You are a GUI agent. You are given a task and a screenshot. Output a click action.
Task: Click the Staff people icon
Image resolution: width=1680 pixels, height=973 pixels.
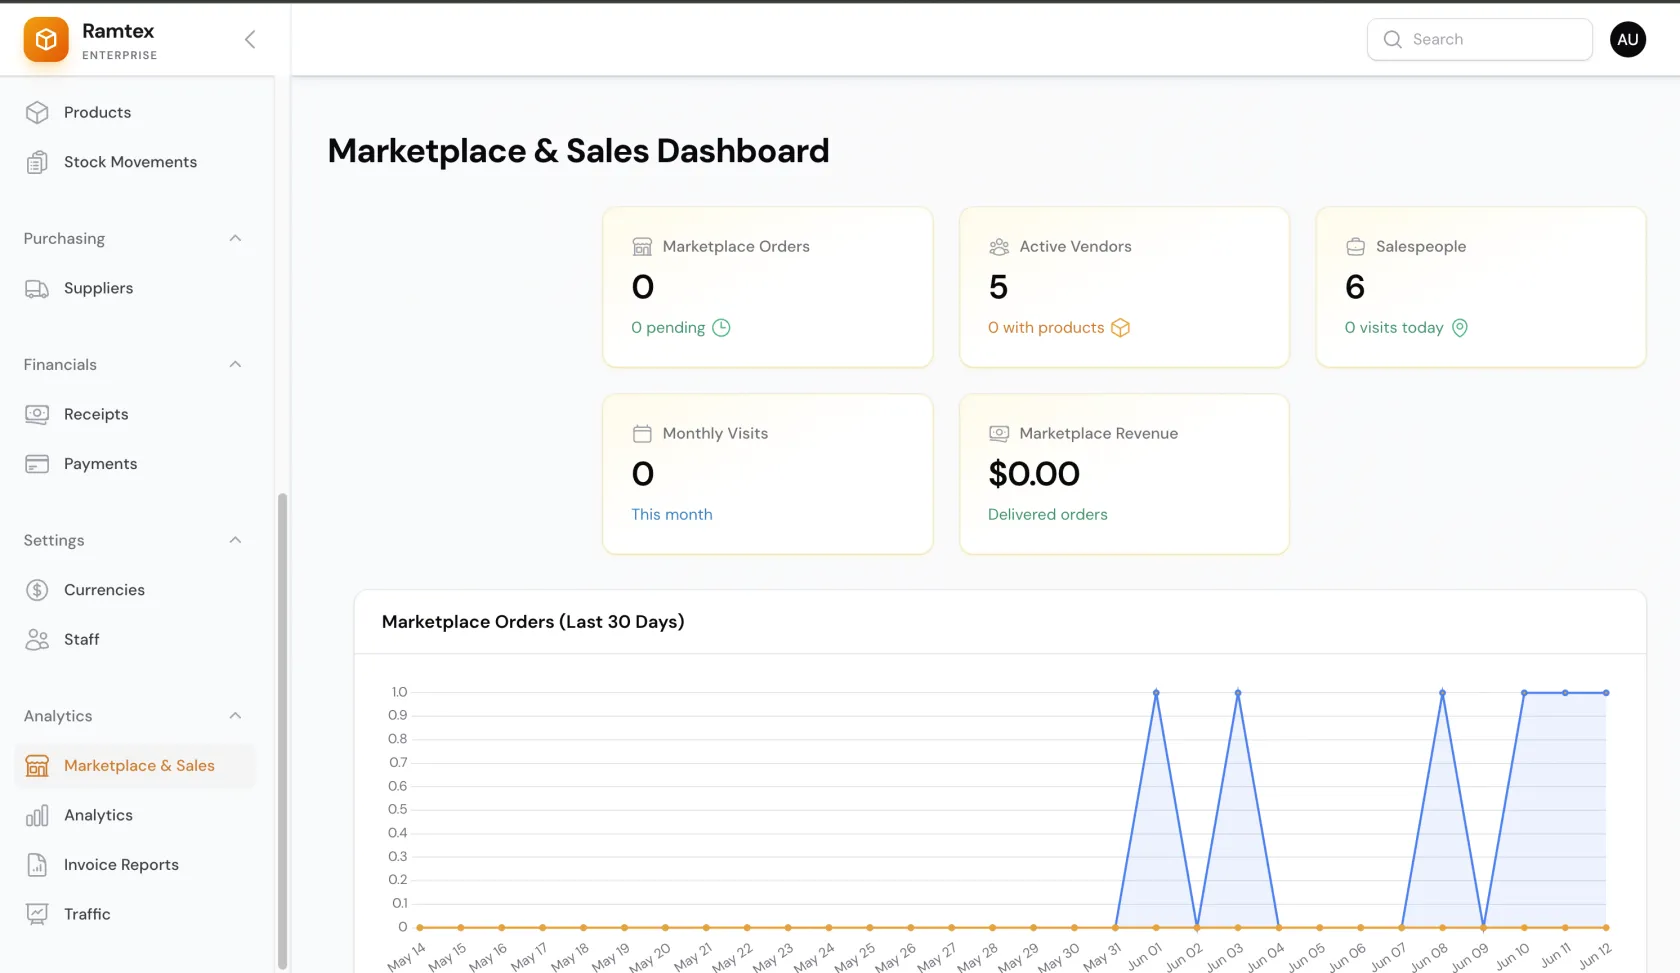tap(37, 639)
